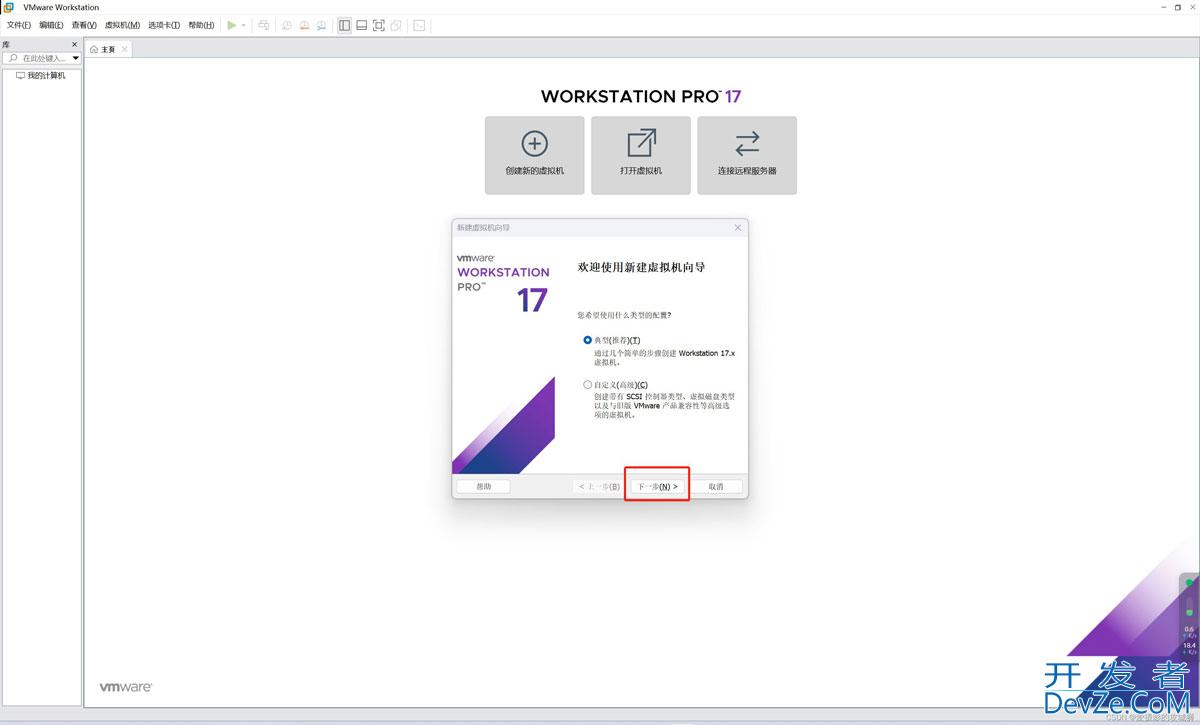Expand the library search dropdown arrow
The width and height of the screenshot is (1200, 725).
click(75, 58)
